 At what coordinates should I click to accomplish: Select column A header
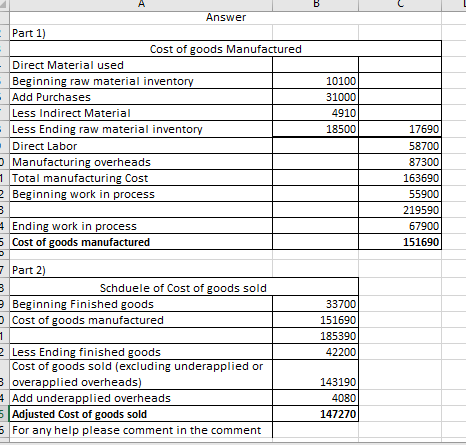(x=141, y=5)
